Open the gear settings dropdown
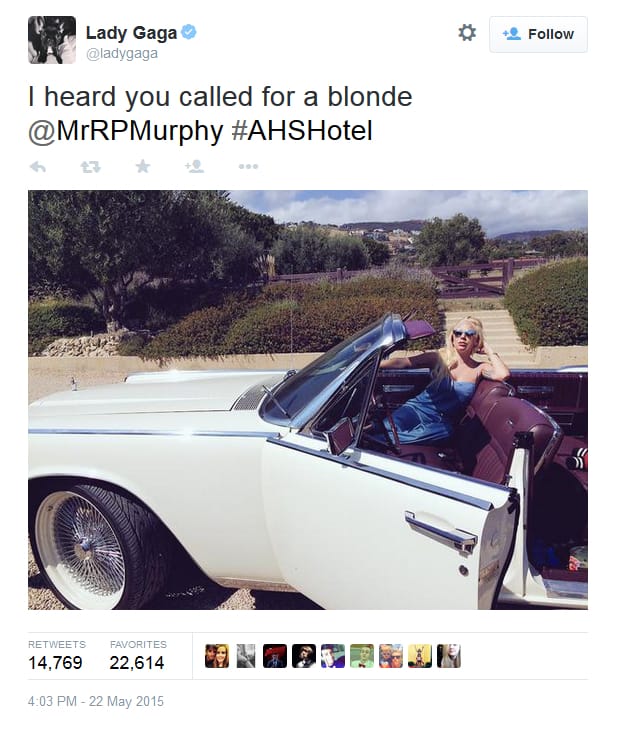This screenshot has height=735, width=618. (467, 33)
